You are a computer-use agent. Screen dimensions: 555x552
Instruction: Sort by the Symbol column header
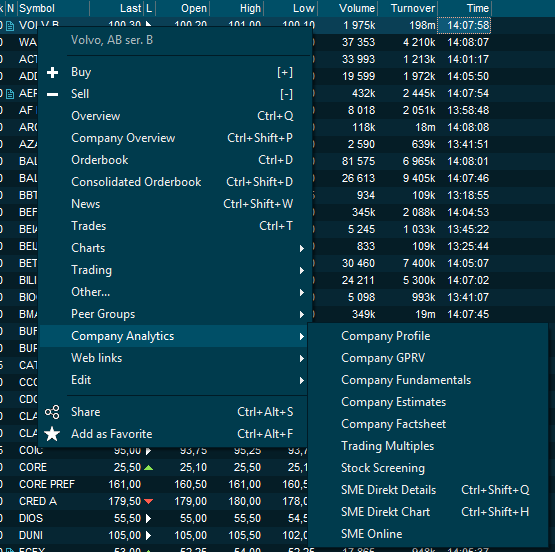pos(53,8)
